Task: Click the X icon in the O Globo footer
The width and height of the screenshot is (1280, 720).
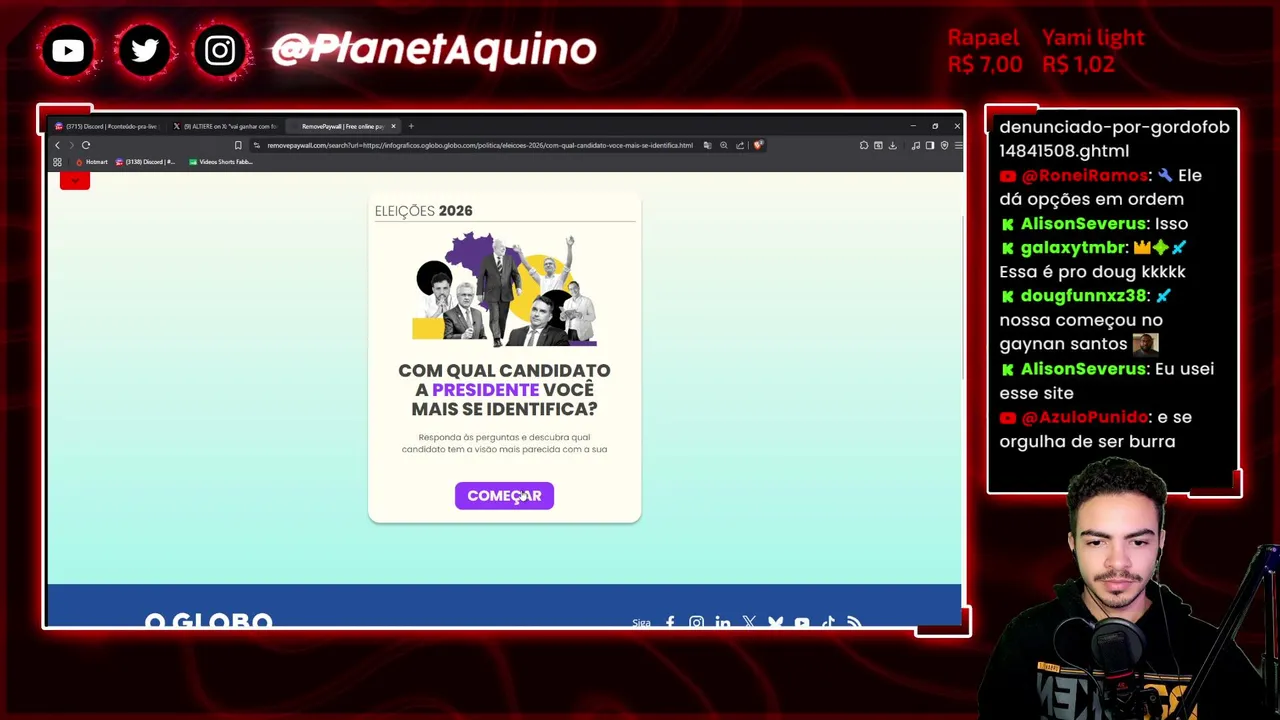Action: 749,623
